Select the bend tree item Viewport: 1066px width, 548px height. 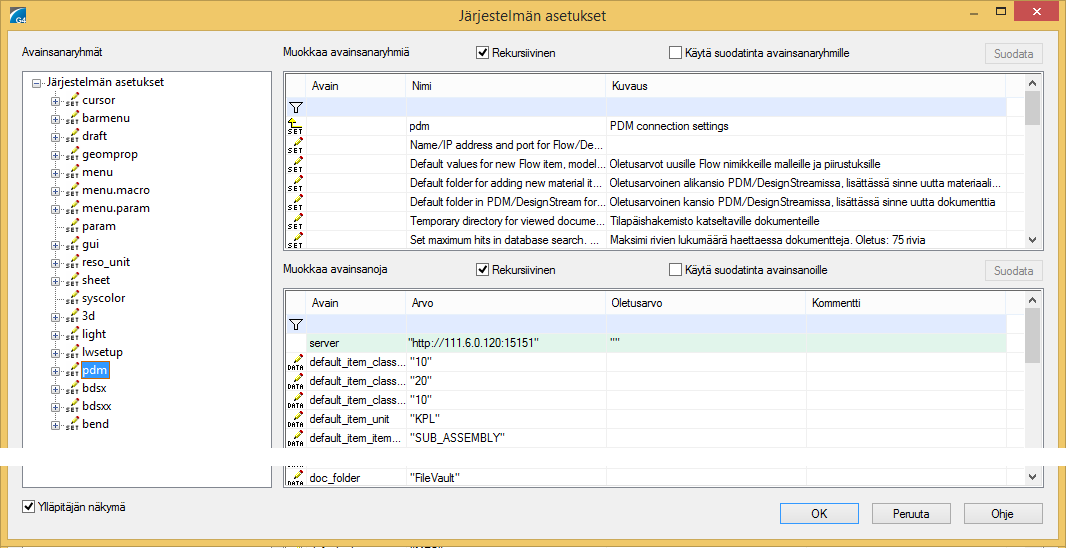tap(96, 425)
